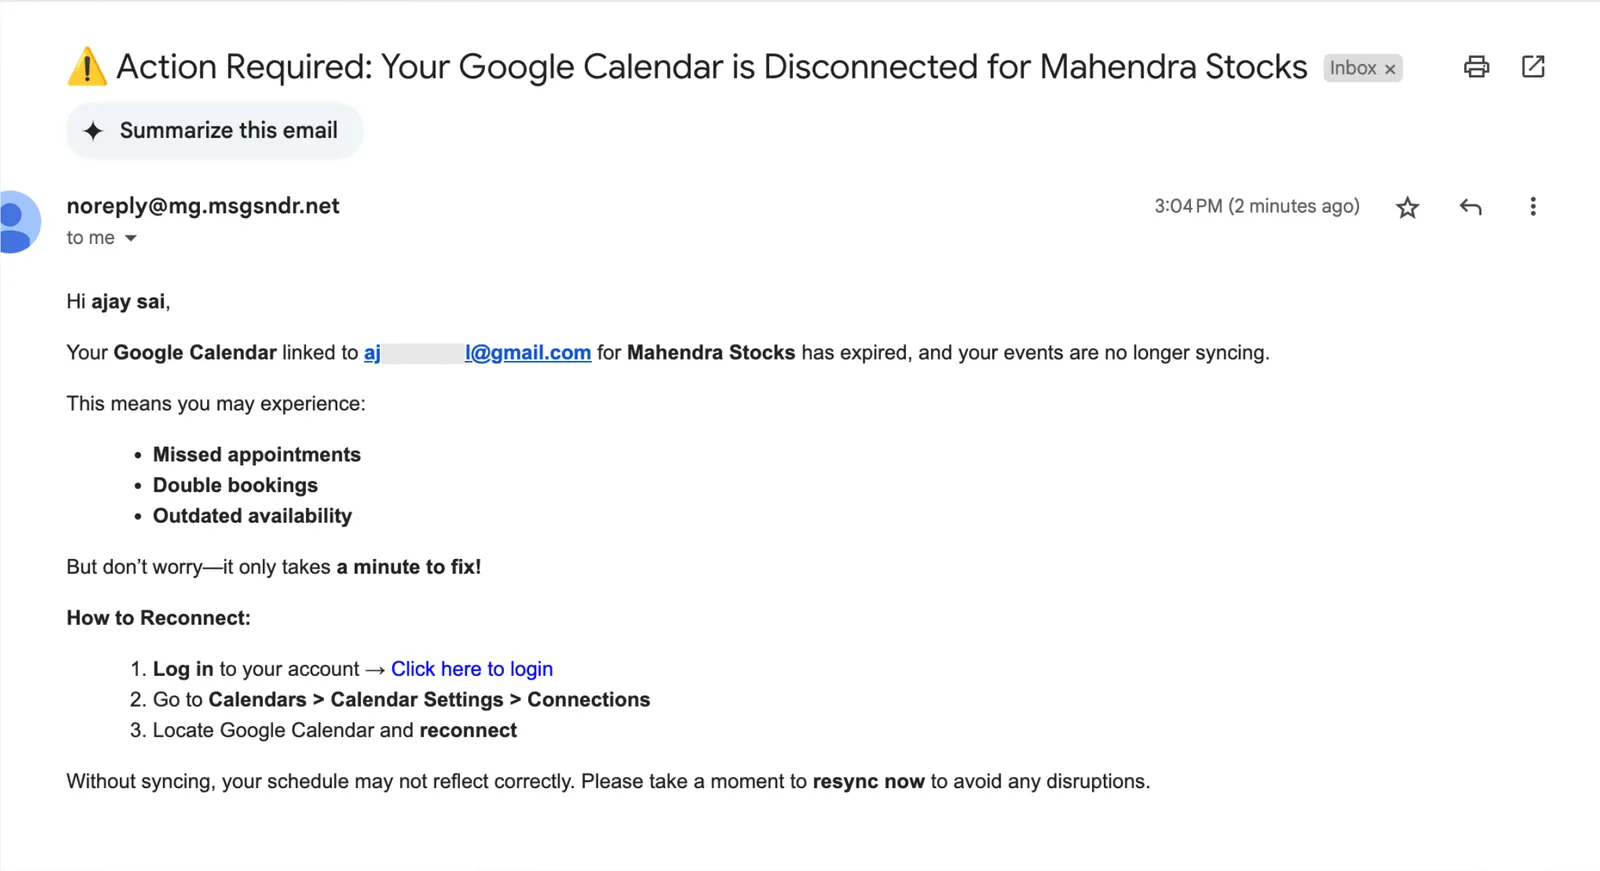Expand recipient details arrow beside "to me"
This screenshot has height=871, width=1600.
[130, 238]
